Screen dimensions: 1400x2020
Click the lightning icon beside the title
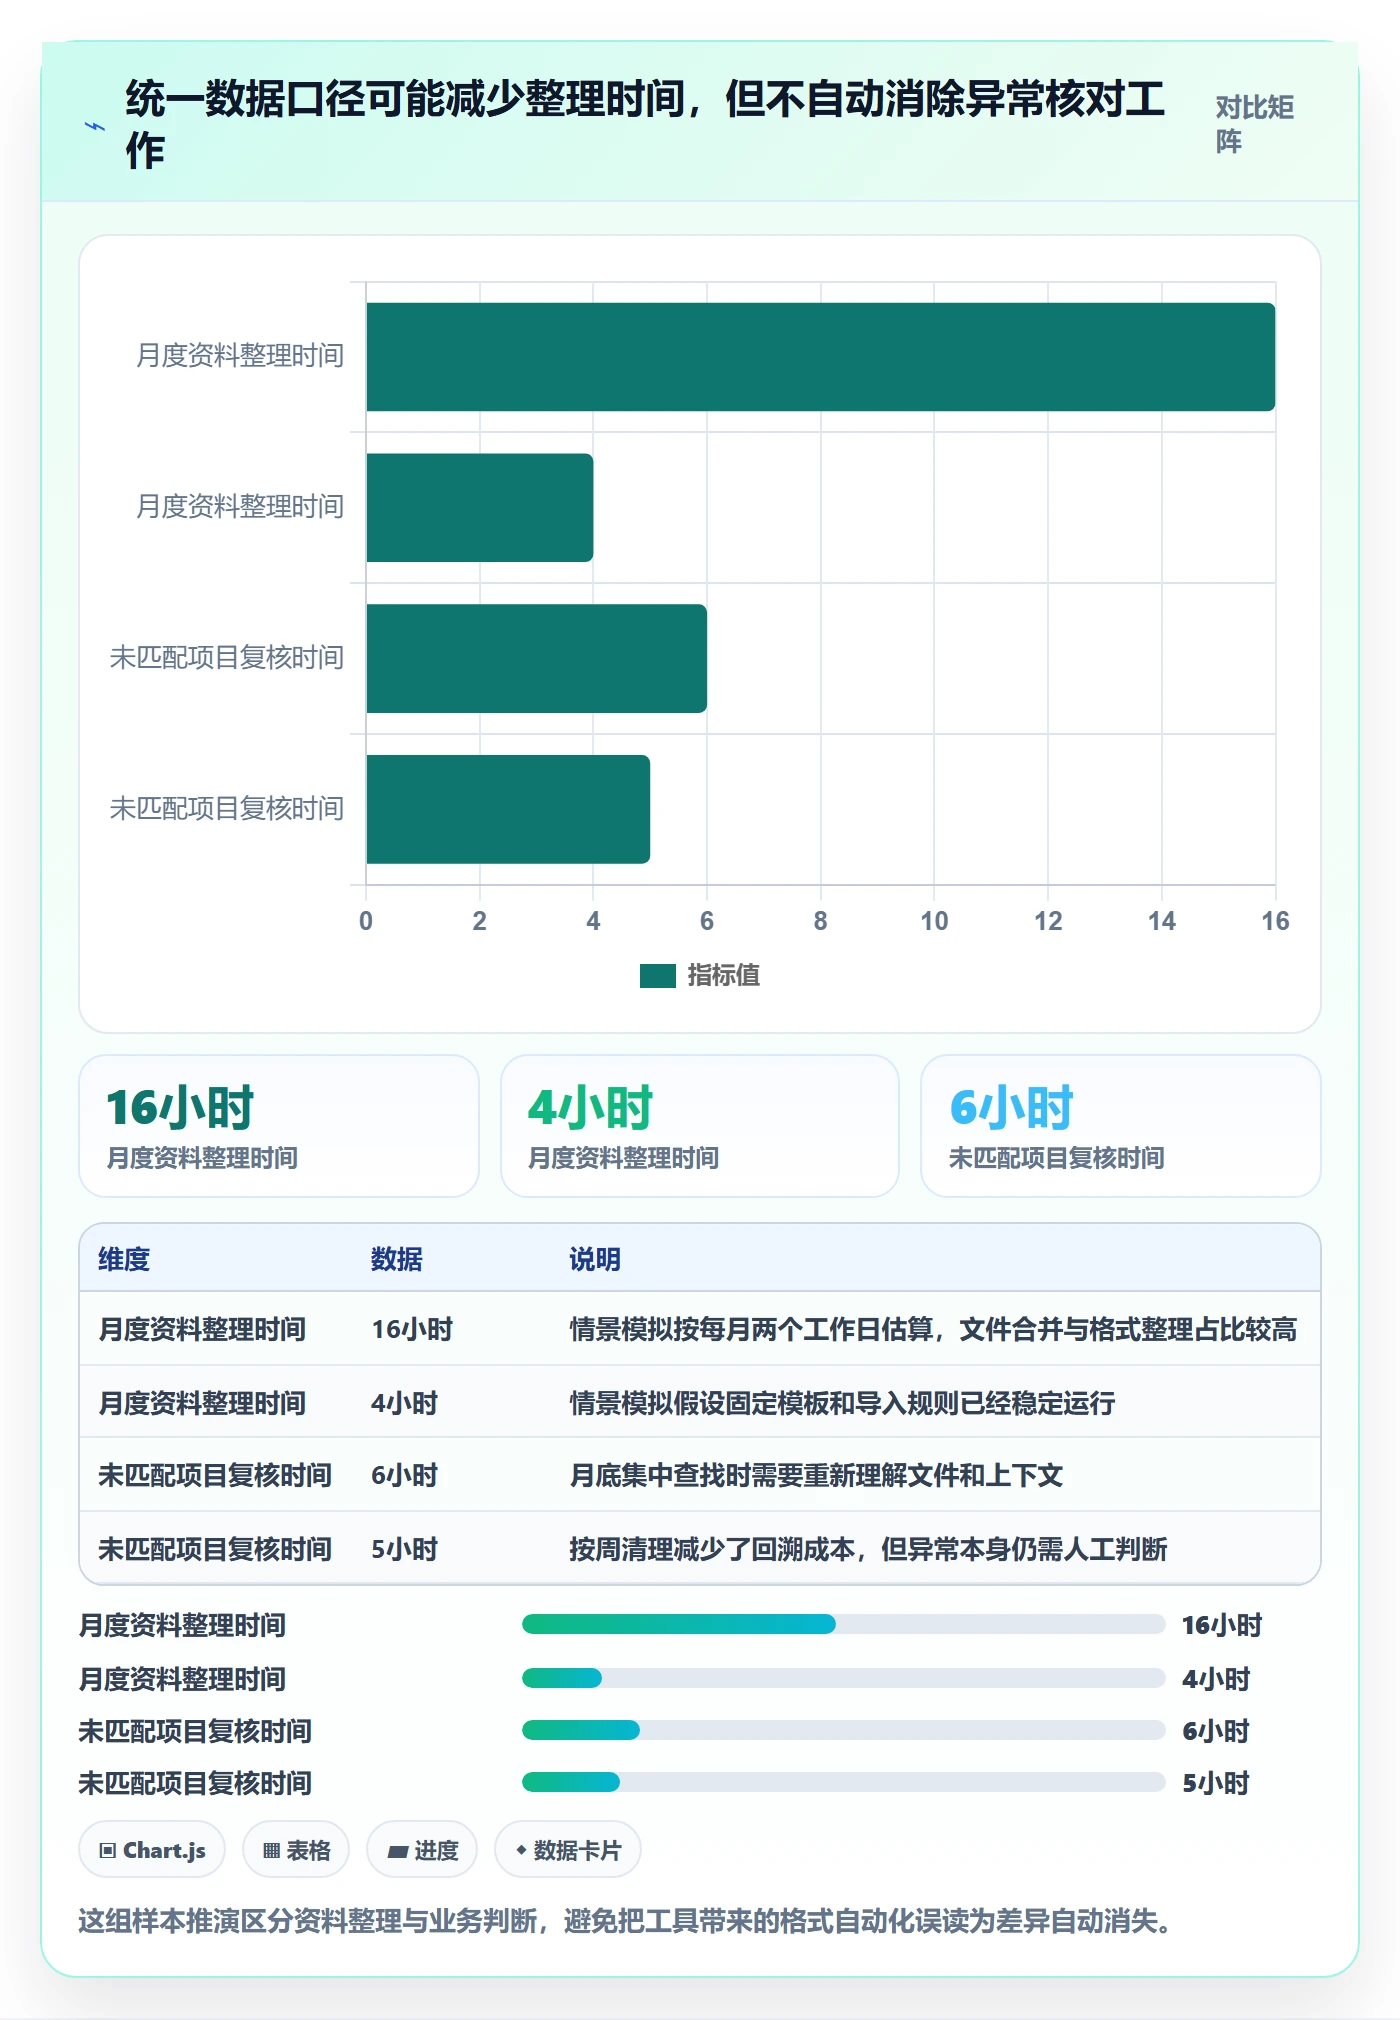point(95,126)
